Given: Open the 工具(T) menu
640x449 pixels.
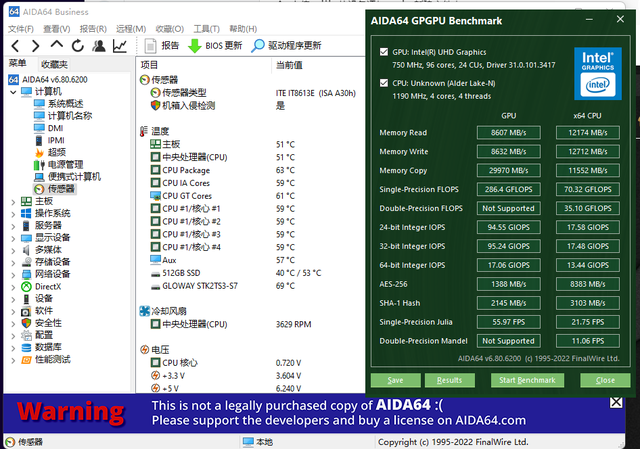Looking at the screenshot, I should [207, 29].
